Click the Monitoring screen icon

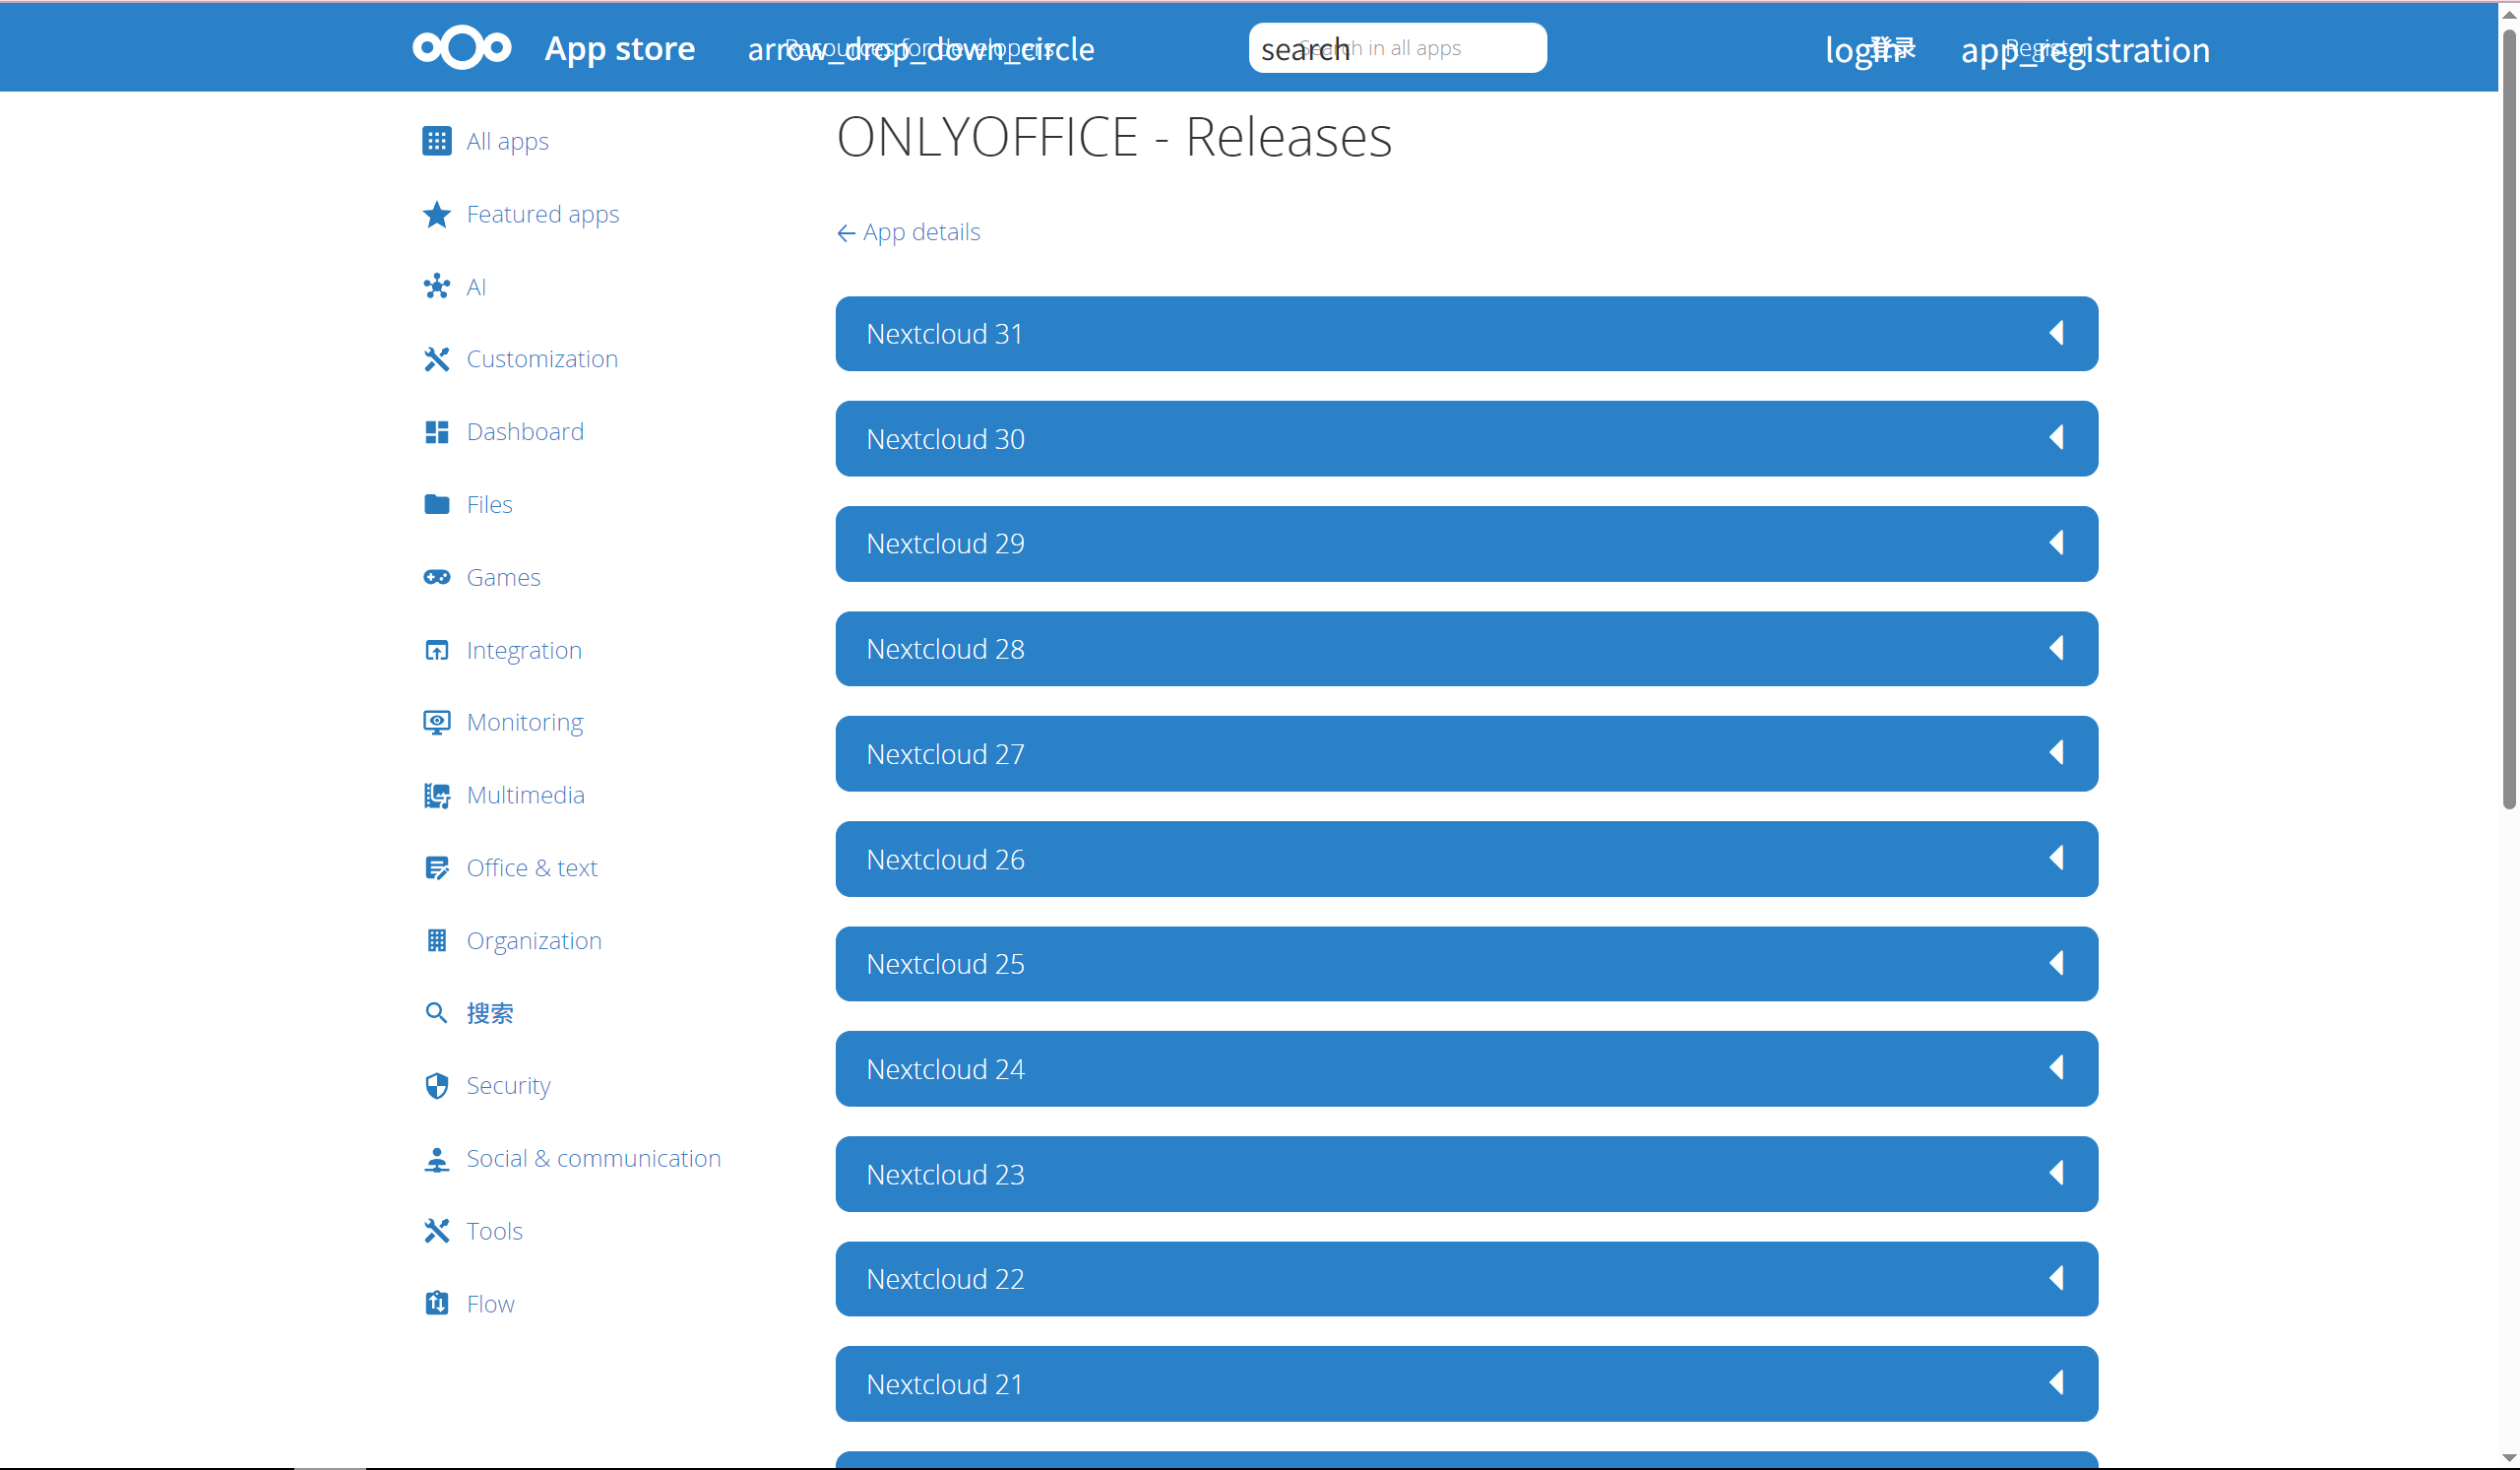tap(436, 722)
